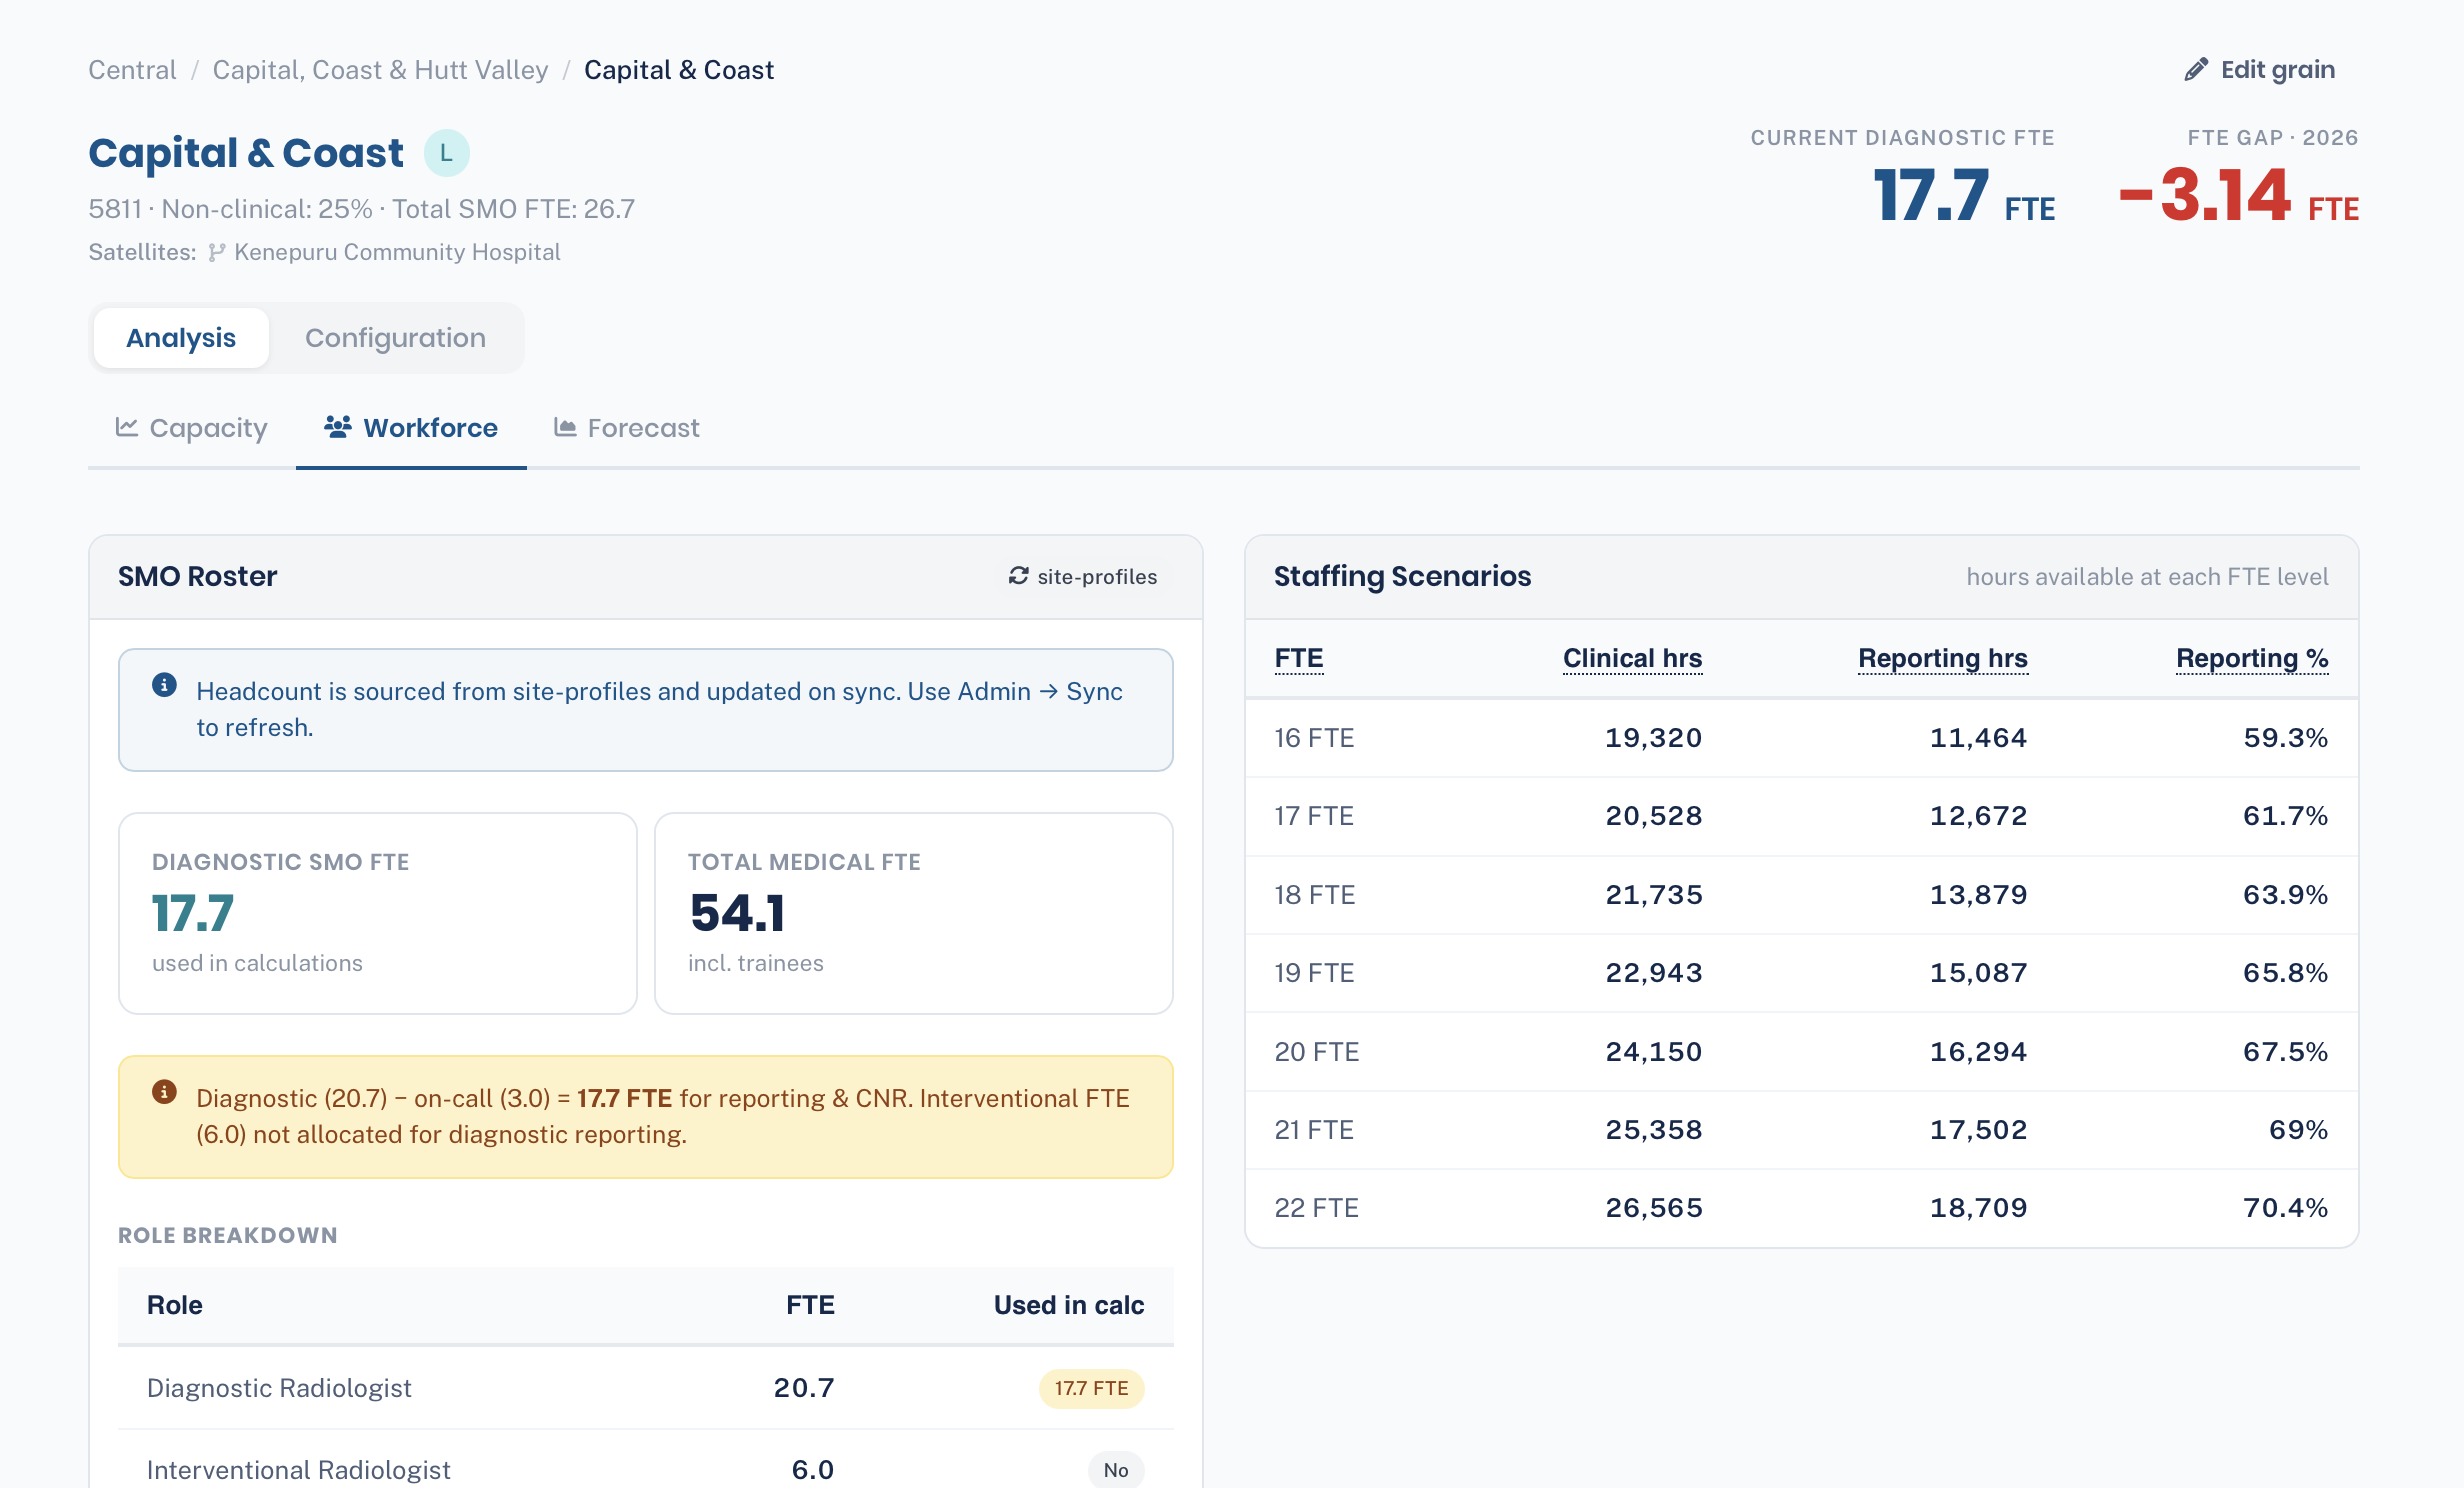Select the 18 FTE scenario row
2464x1488 pixels.
click(x=1801, y=895)
